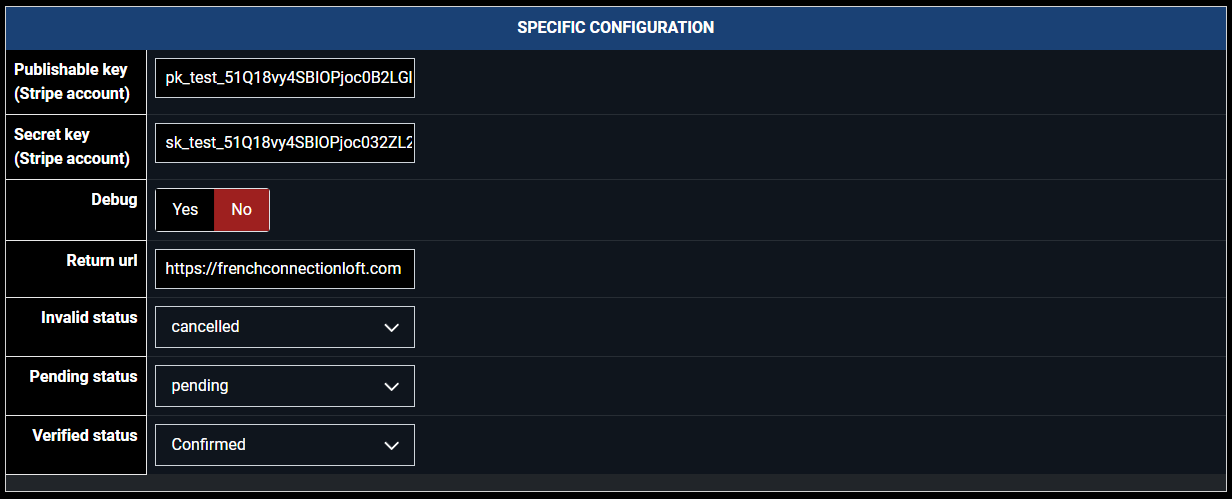Click the chevron arrow beside Confirmed
This screenshot has width=1232, height=499.
(392, 446)
